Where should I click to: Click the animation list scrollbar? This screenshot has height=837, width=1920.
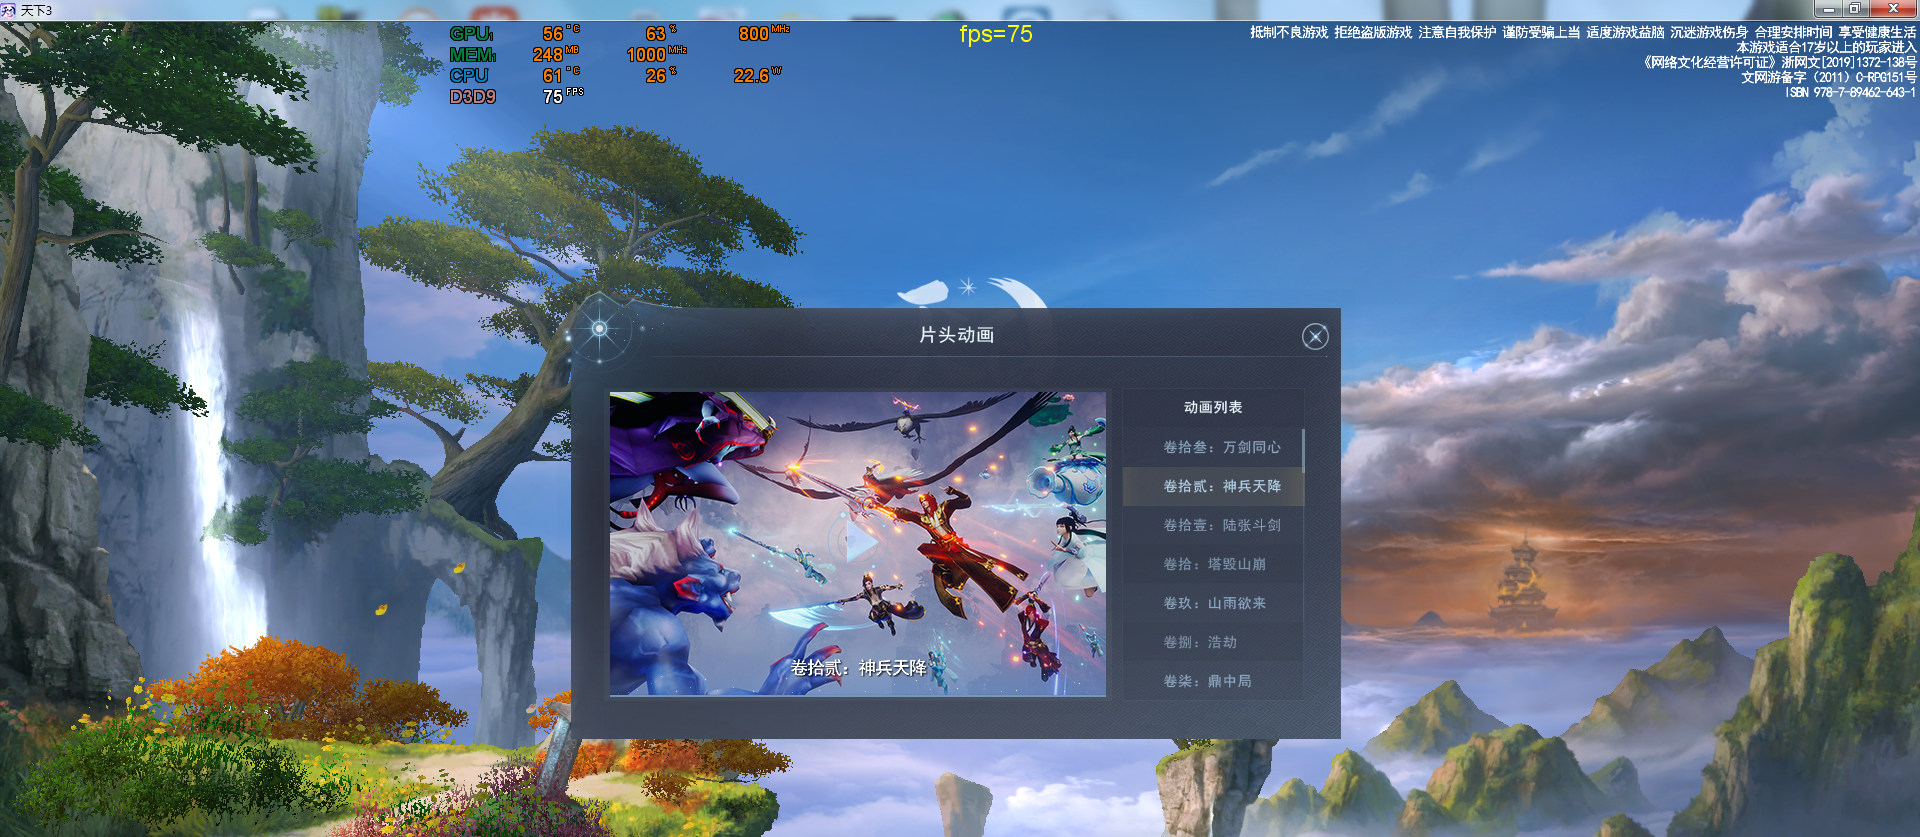[x=1304, y=450]
